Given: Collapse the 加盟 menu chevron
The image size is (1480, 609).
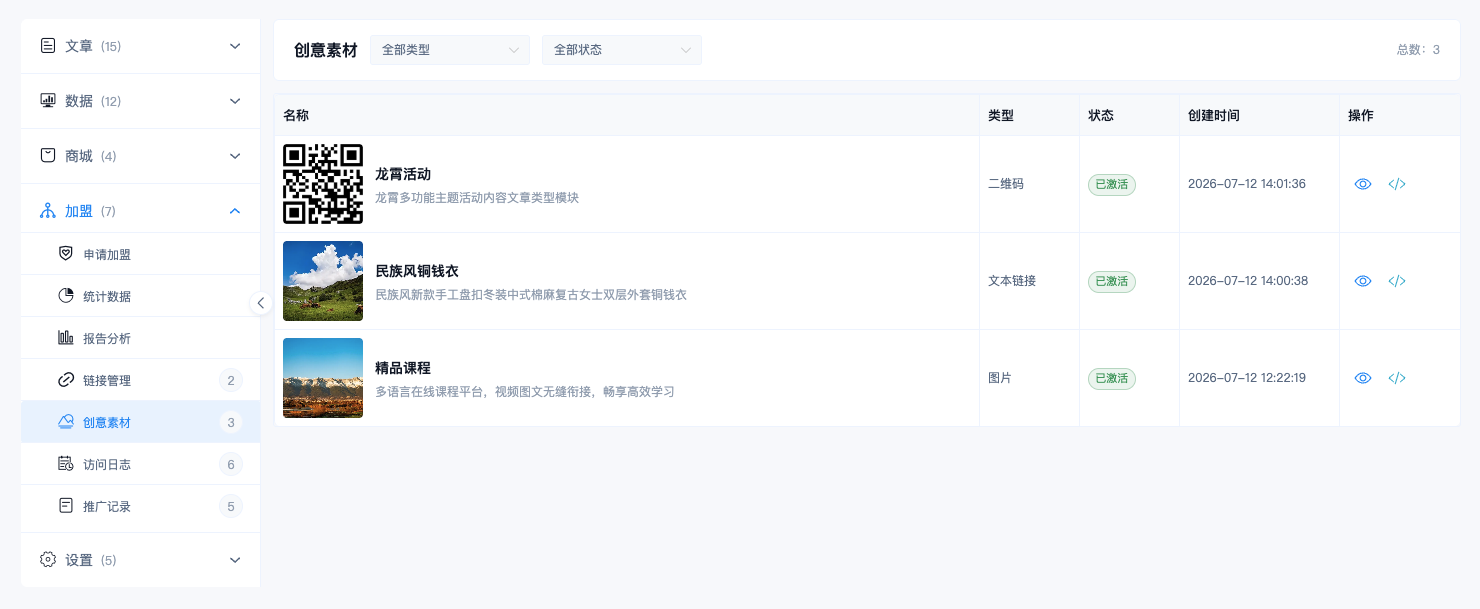Looking at the screenshot, I should point(235,211).
